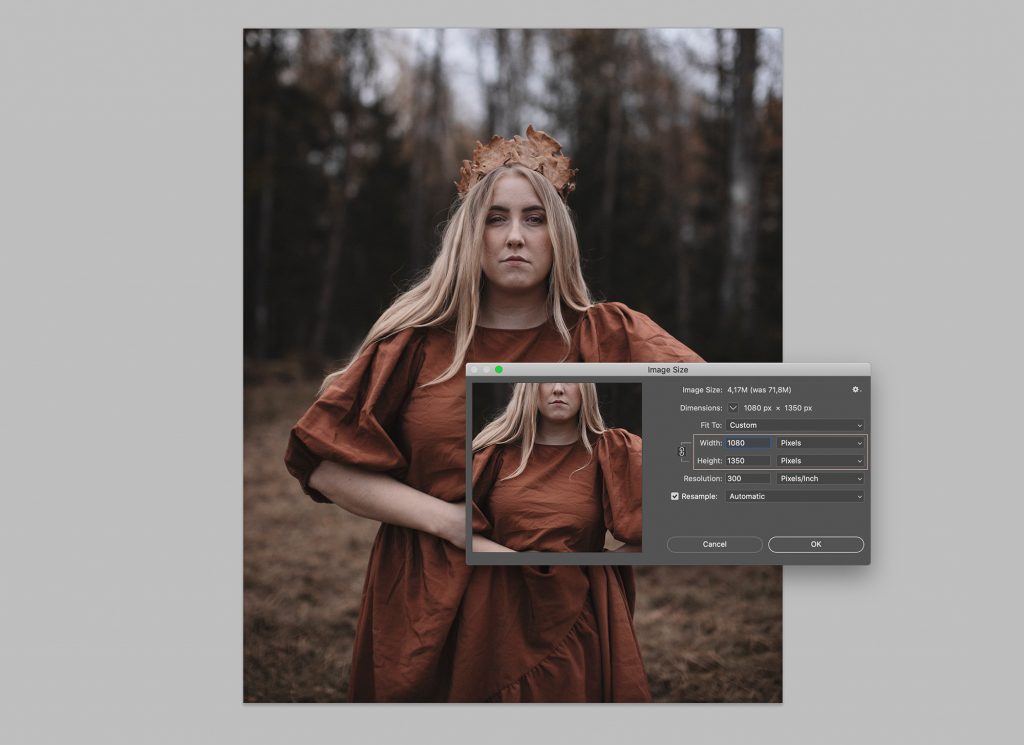Open the Height units Pixels dropdown
This screenshot has height=745, width=1024.
pyautogui.click(x=820, y=460)
